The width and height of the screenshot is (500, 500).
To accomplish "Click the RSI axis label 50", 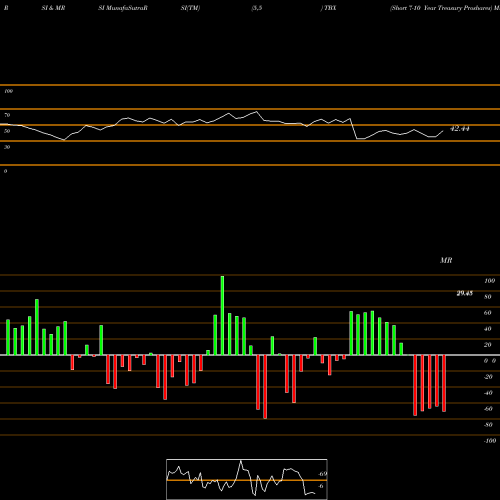I will (x=7, y=131).
